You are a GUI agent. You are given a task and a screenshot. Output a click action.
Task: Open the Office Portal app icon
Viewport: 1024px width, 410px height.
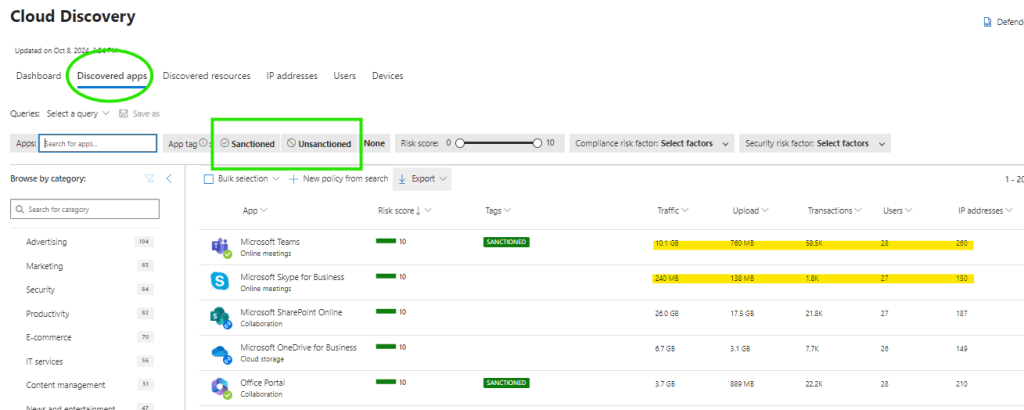[x=219, y=388]
